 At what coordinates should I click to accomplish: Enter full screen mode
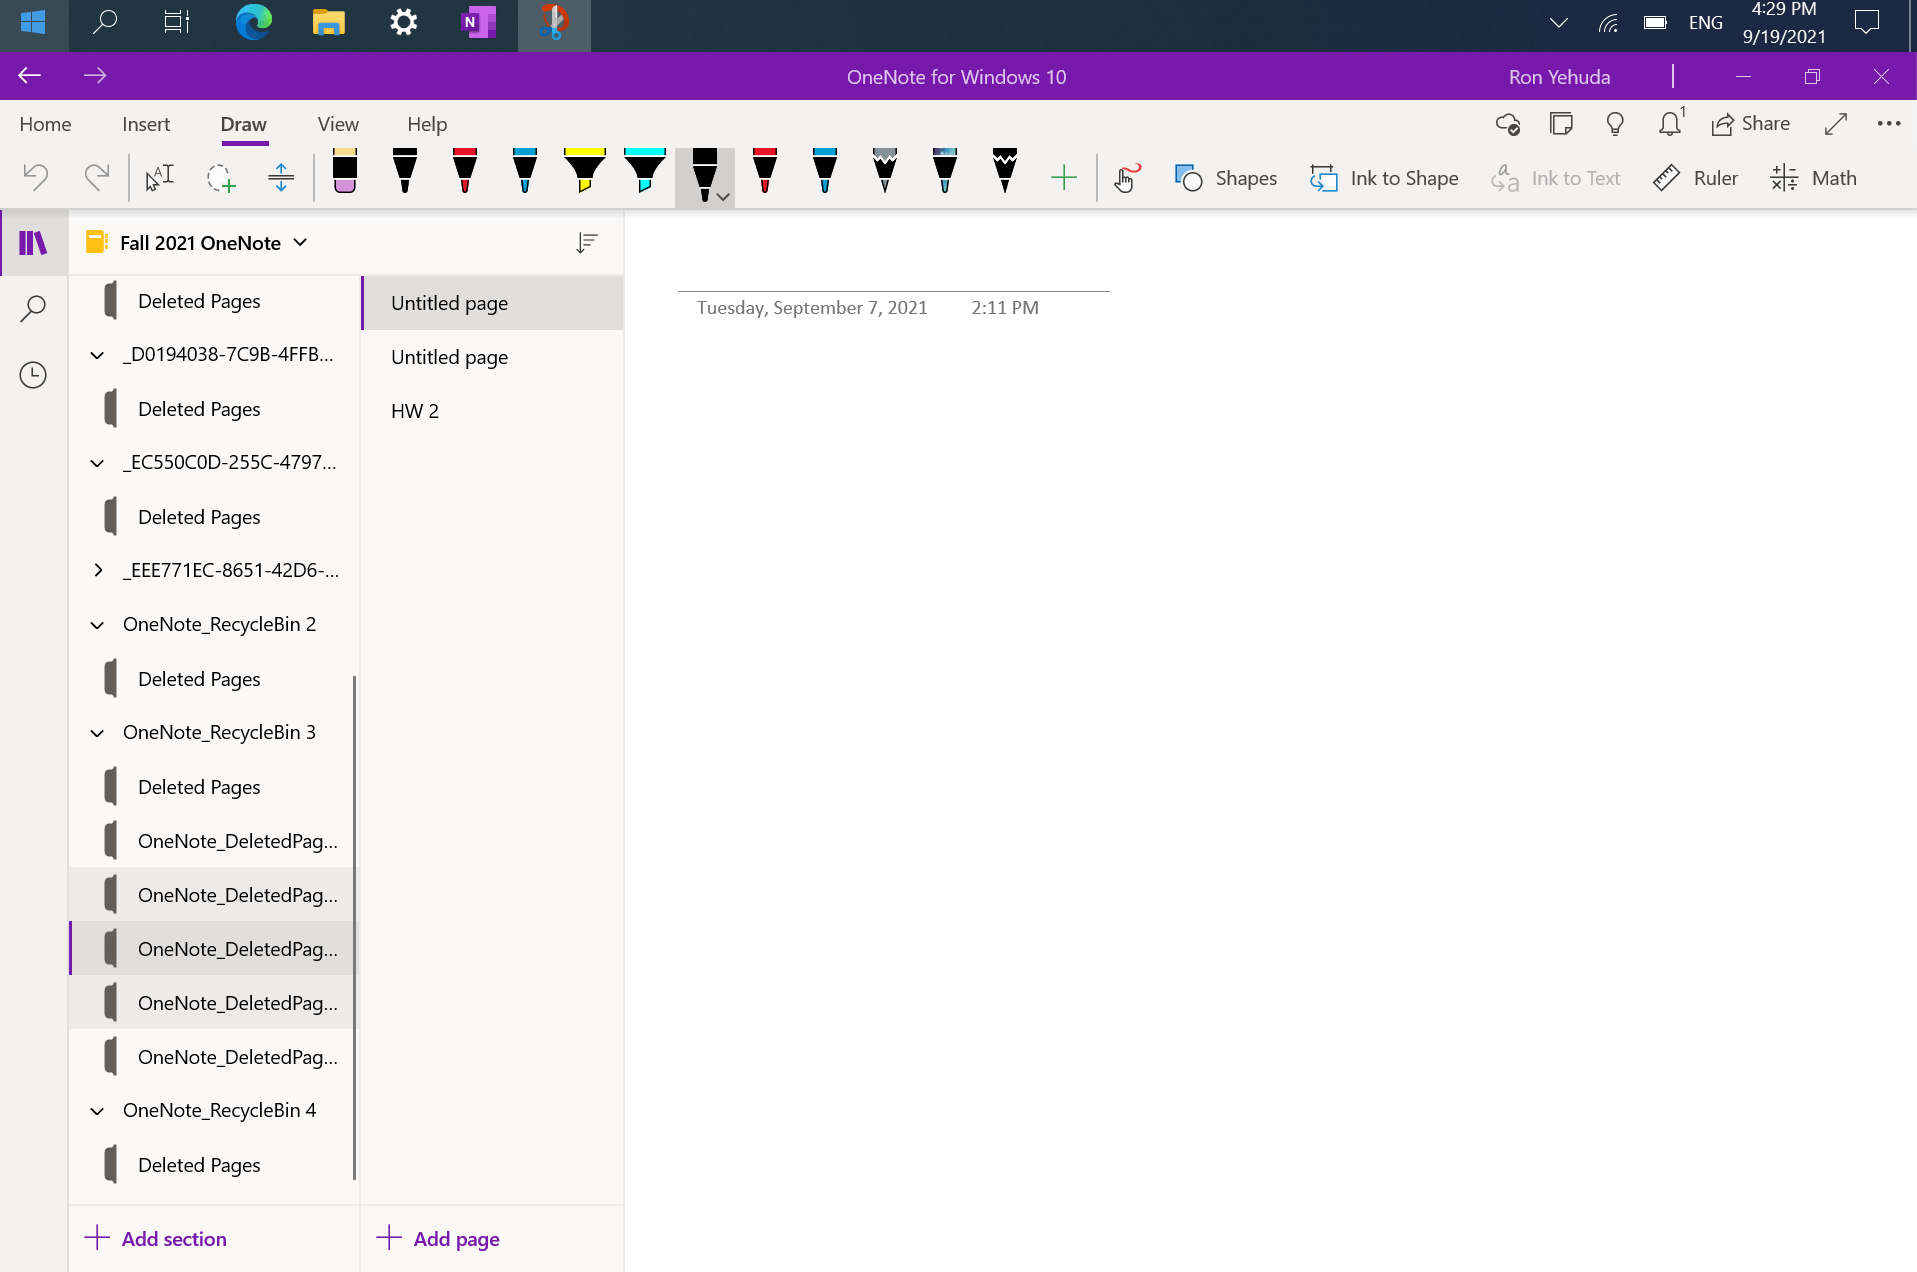pyautogui.click(x=1836, y=124)
